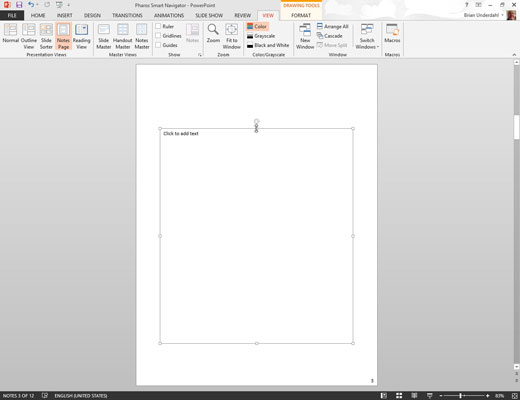The width and height of the screenshot is (520, 400).
Task: Click the bottom-right resize handle of text box
Action: click(353, 343)
